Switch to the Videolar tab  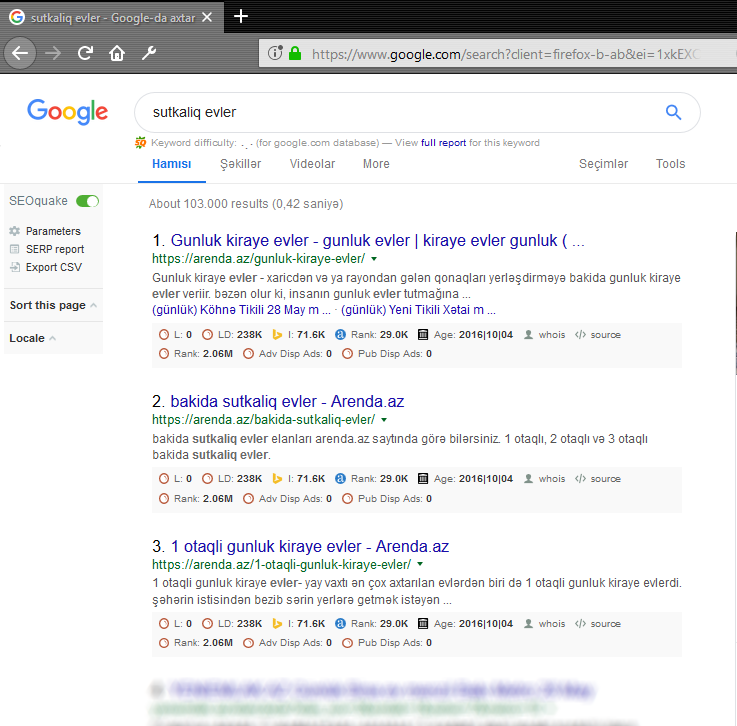point(312,164)
